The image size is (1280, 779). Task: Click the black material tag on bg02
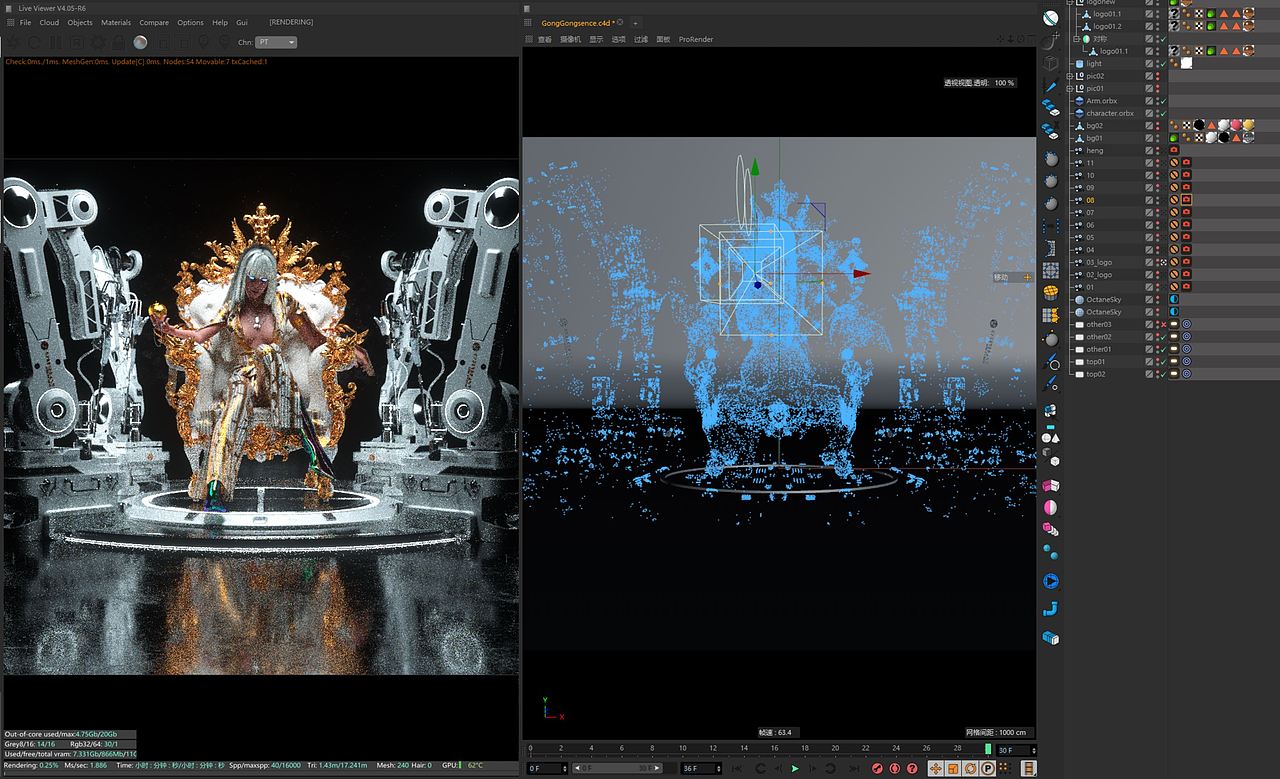coord(1199,125)
